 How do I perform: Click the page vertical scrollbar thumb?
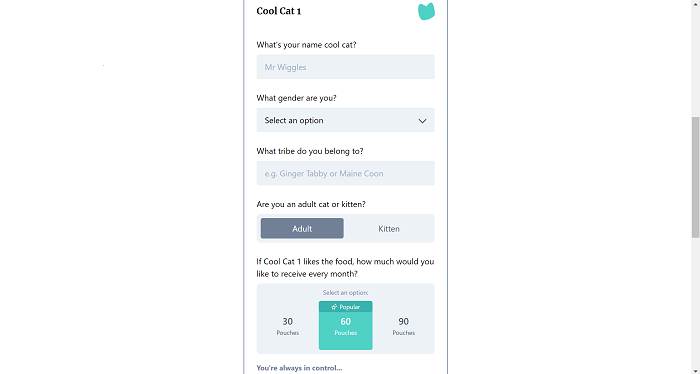click(x=696, y=178)
